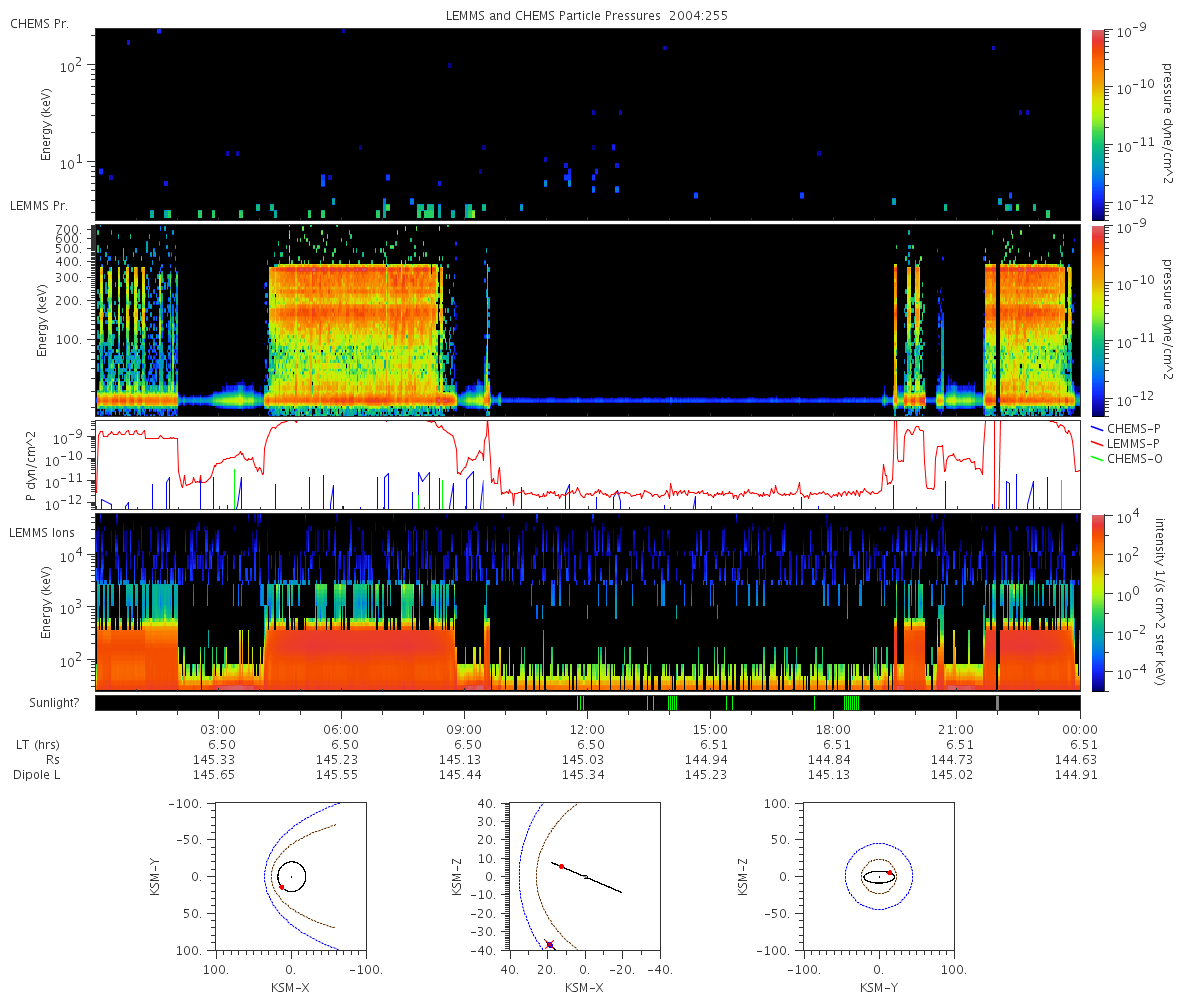The height and width of the screenshot is (1000, 1200).
Task: Click the 21:00 time axis label
Action: coord(956,729)
